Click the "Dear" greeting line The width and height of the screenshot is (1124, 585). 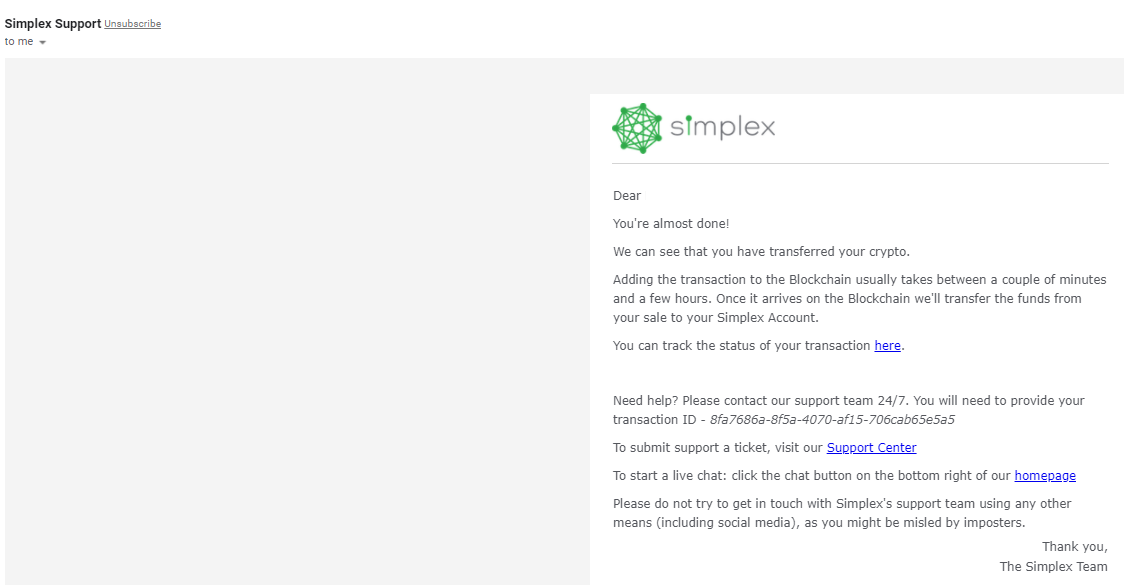(625, 195)
